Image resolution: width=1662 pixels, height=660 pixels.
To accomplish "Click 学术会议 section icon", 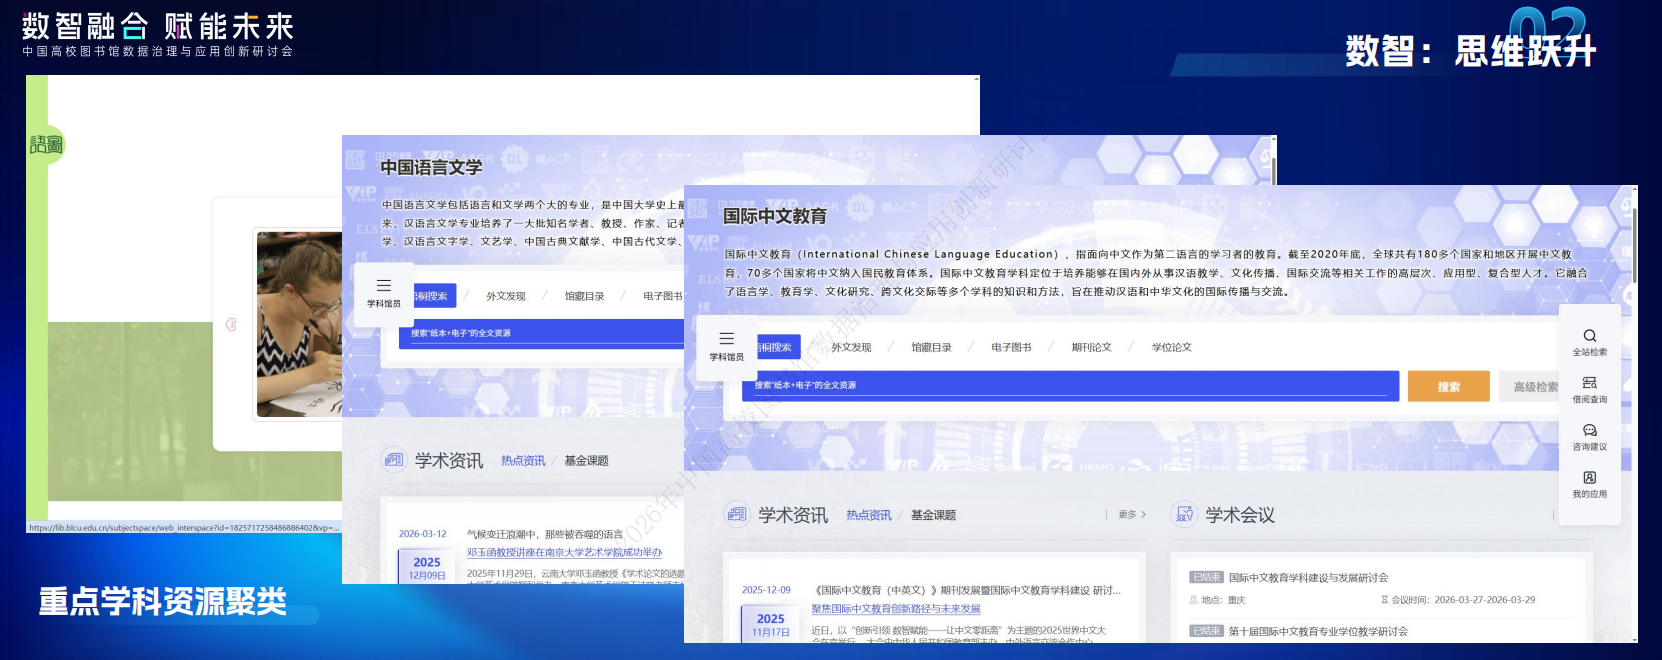I will 1184,514.
